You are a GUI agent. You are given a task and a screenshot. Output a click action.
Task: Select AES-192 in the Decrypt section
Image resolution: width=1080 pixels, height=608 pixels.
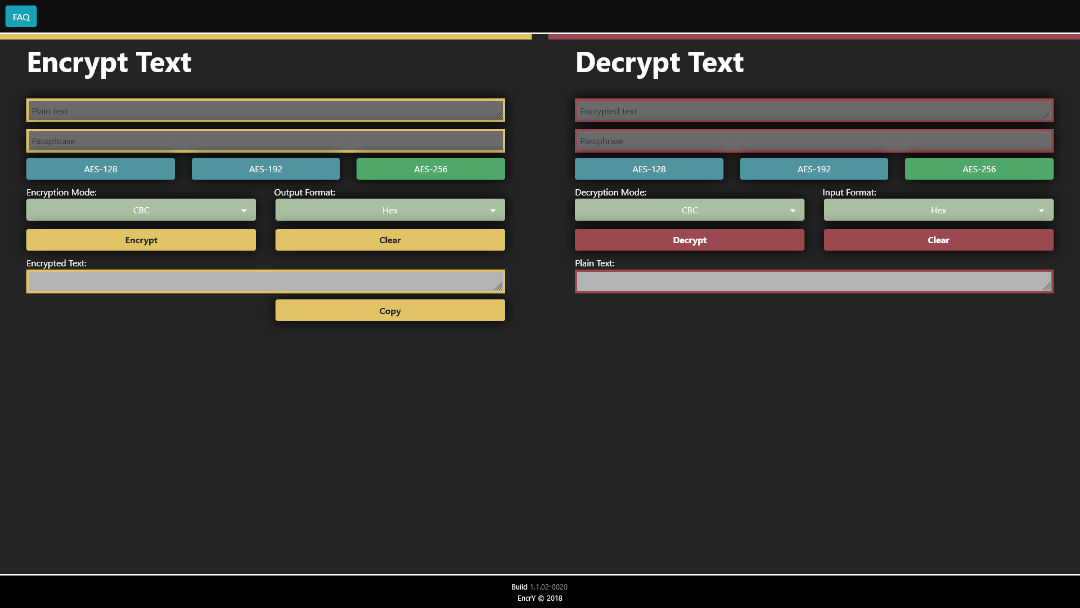pos(814,169)
